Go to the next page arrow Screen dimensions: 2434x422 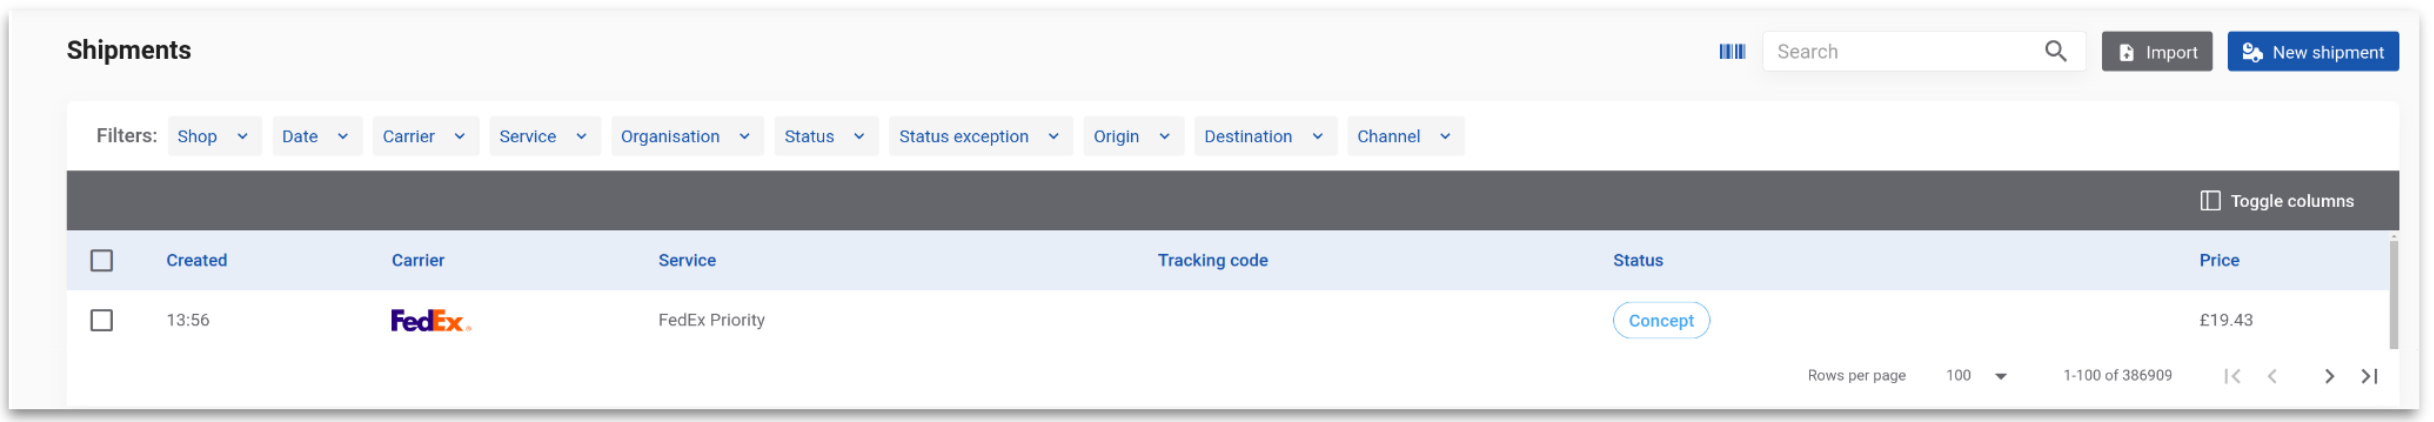[x=2328, y=376]
